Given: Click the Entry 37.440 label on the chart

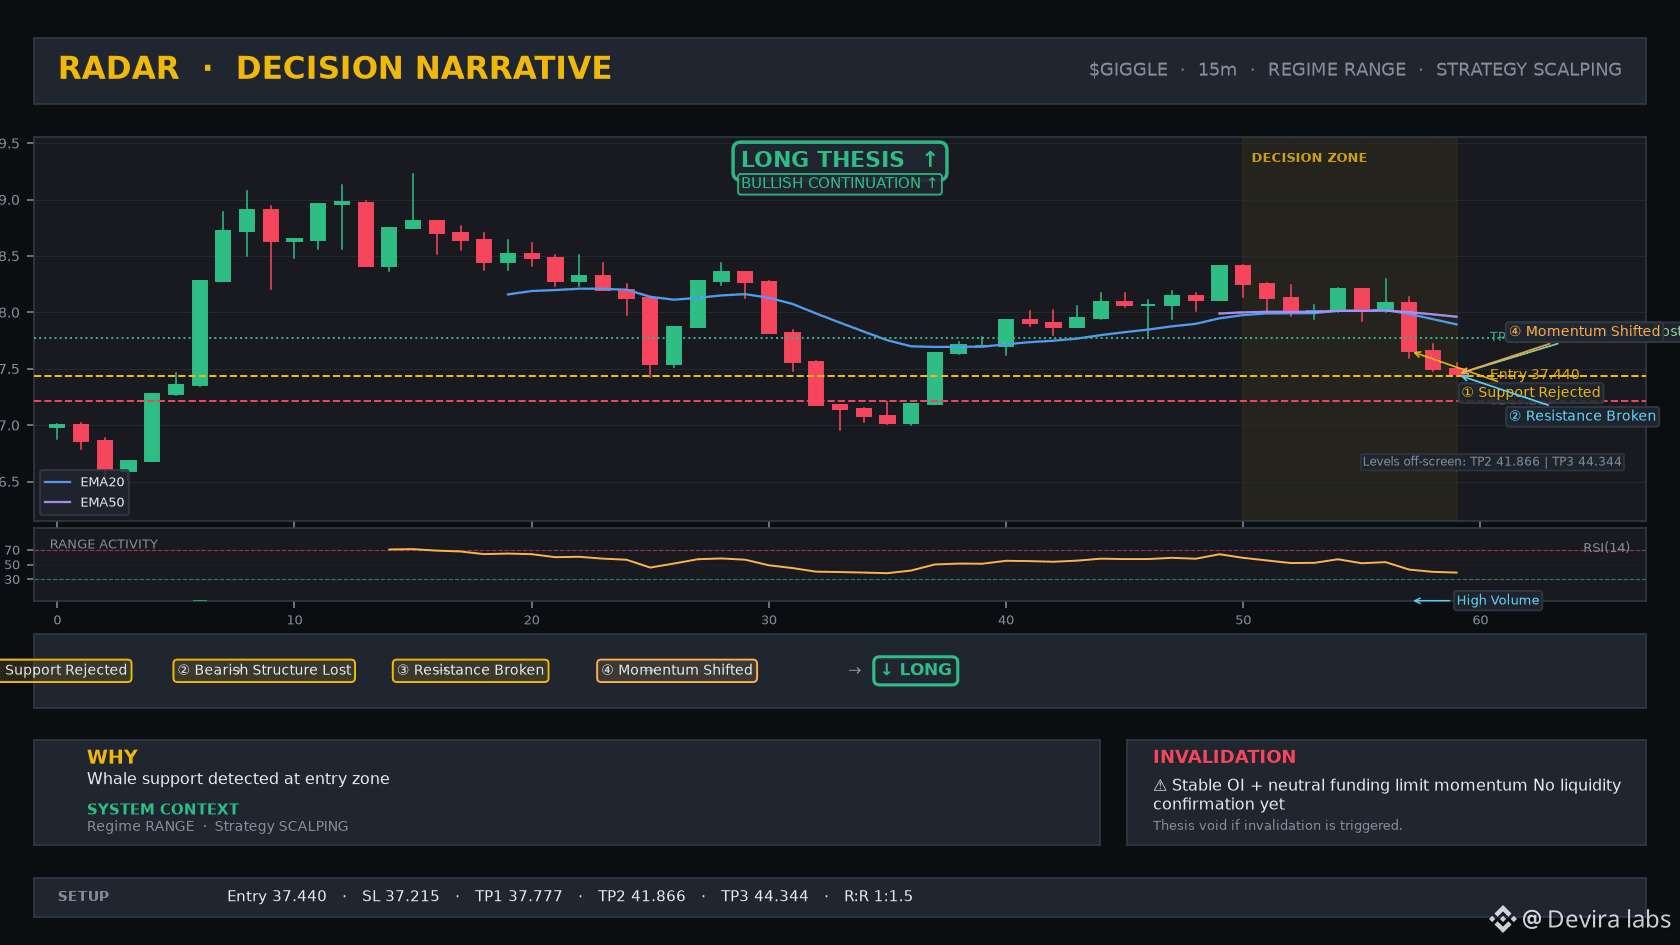Looking at the screenshot, I should (1534, 374).
